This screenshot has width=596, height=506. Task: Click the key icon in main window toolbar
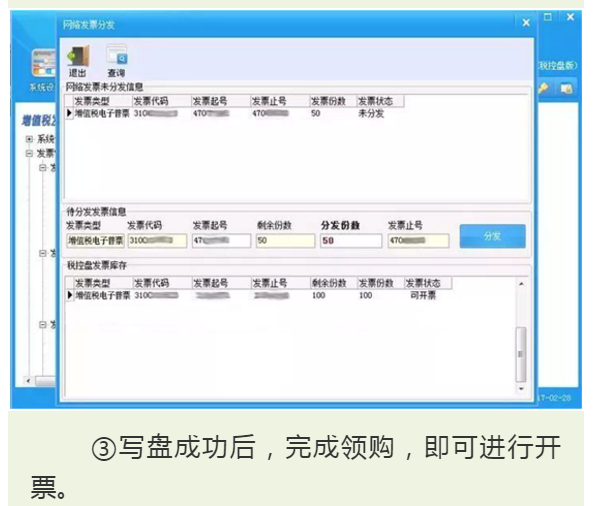[544, 88]
